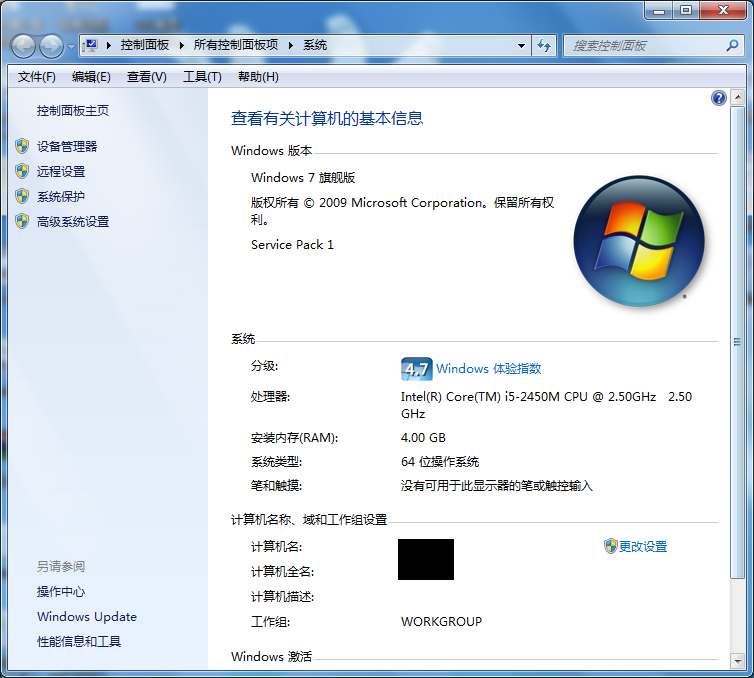Click the 4.00 GB memory value
This screenshot has height=678, width=754.
pyautogui.click(x=423, y=438)
